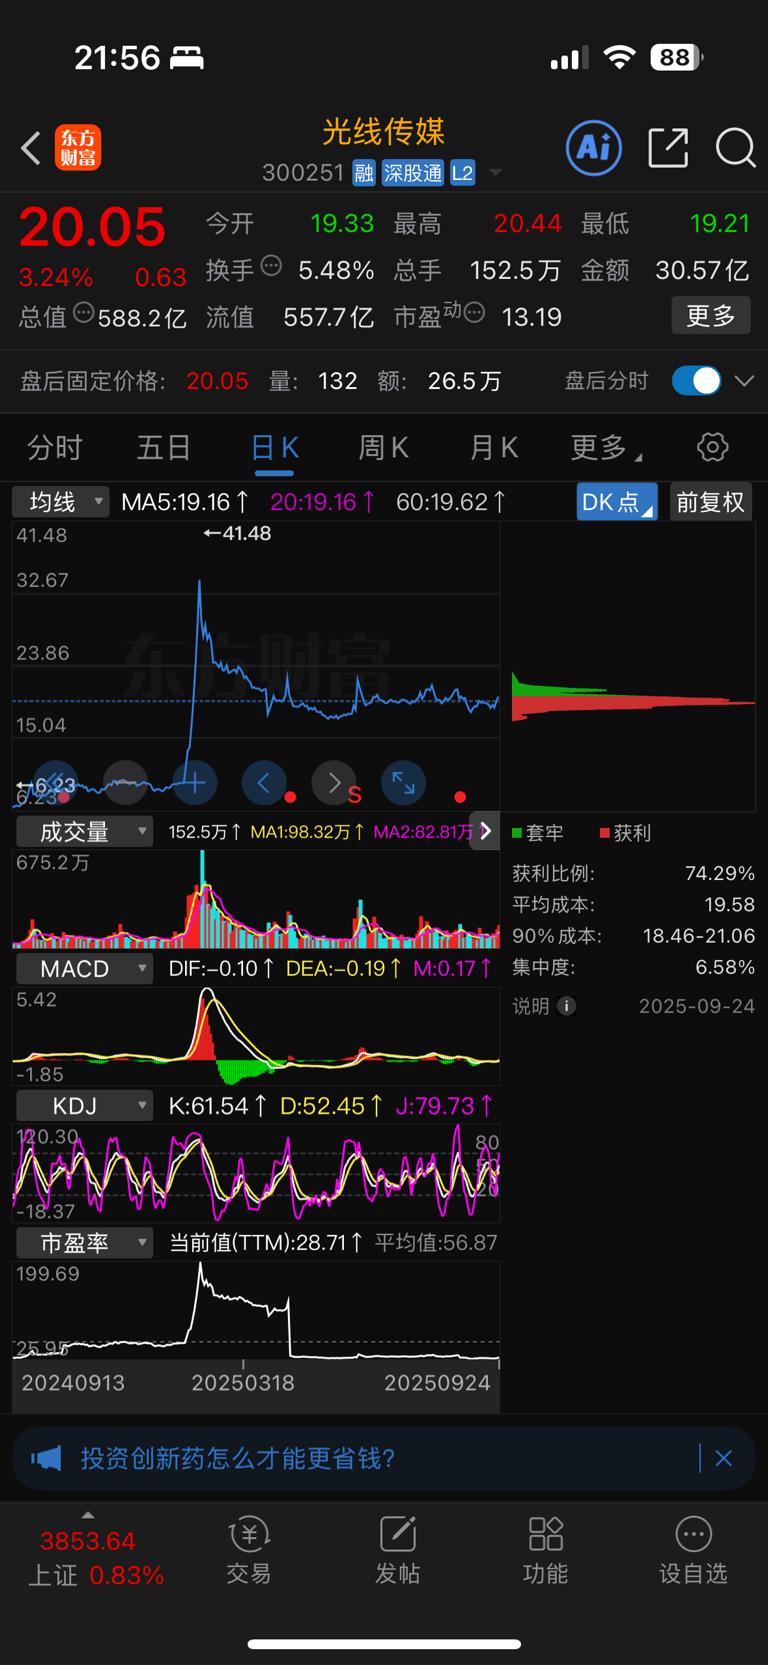
Task: Tap the current price 20.05
Action: click(x=92, y=227)
